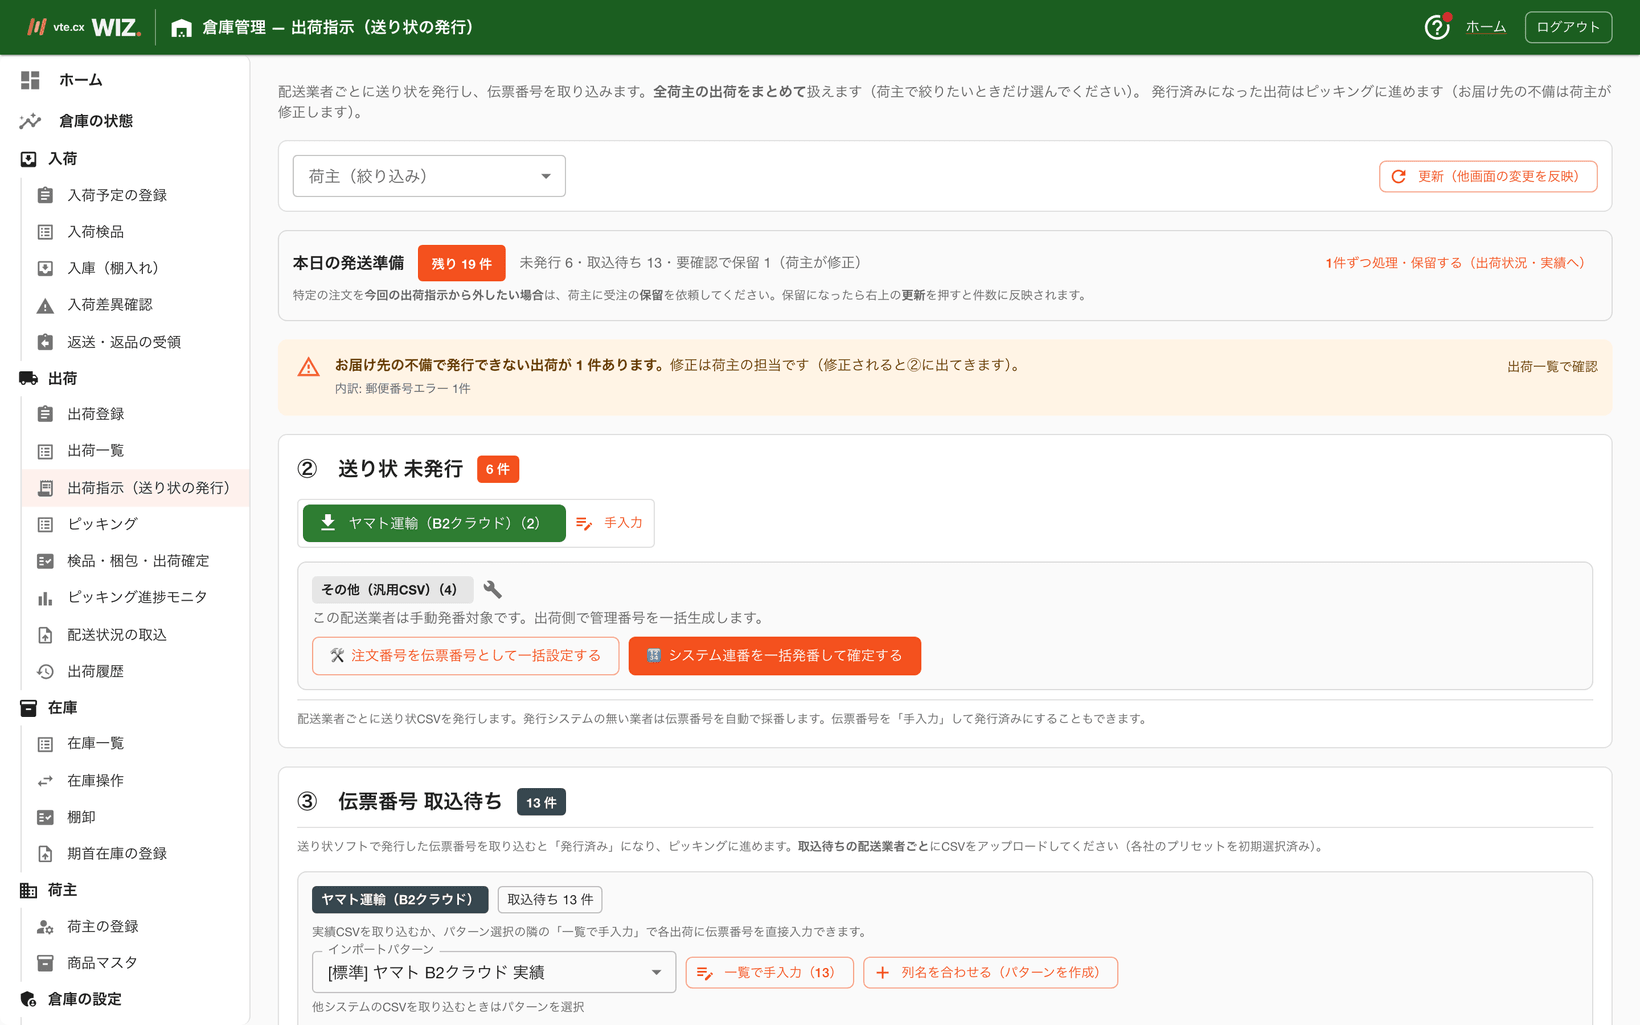Click the 在庫操作 swap arrows icon
This screenshot has width=1640, height=1025.
point(45,781)
